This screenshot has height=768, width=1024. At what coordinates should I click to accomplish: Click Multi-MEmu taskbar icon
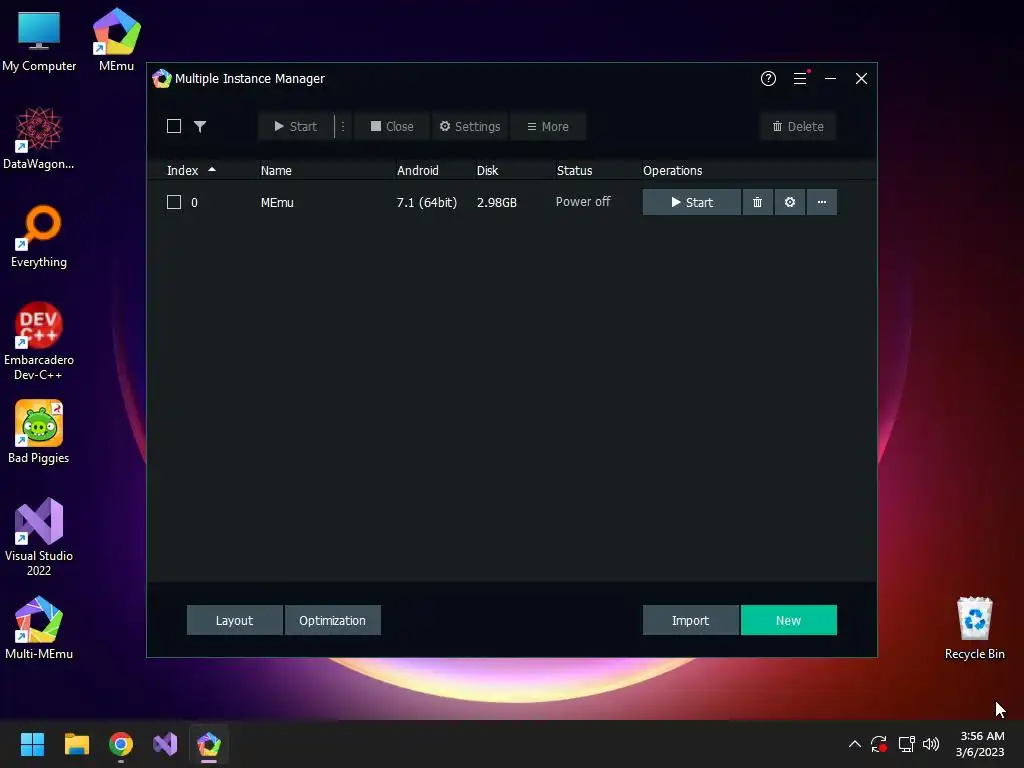pyautogui.click(x=209, y=744)
